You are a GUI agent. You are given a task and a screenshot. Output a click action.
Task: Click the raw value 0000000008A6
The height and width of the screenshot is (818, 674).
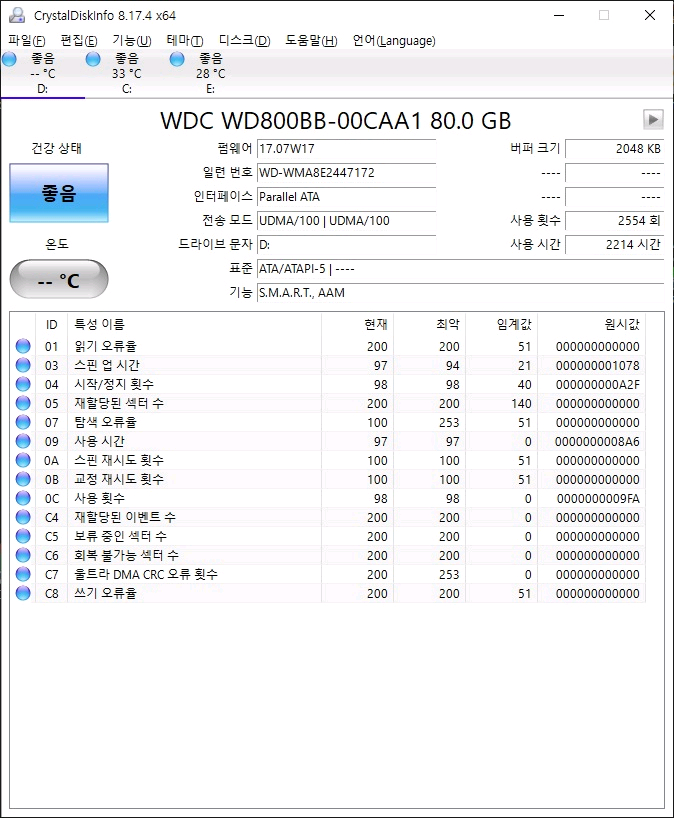point(597,441)
